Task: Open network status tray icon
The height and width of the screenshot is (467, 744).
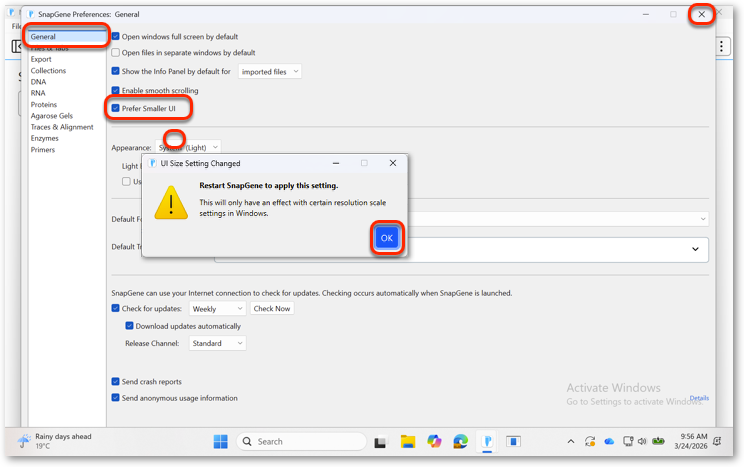Action: click(x=628, y=441)
